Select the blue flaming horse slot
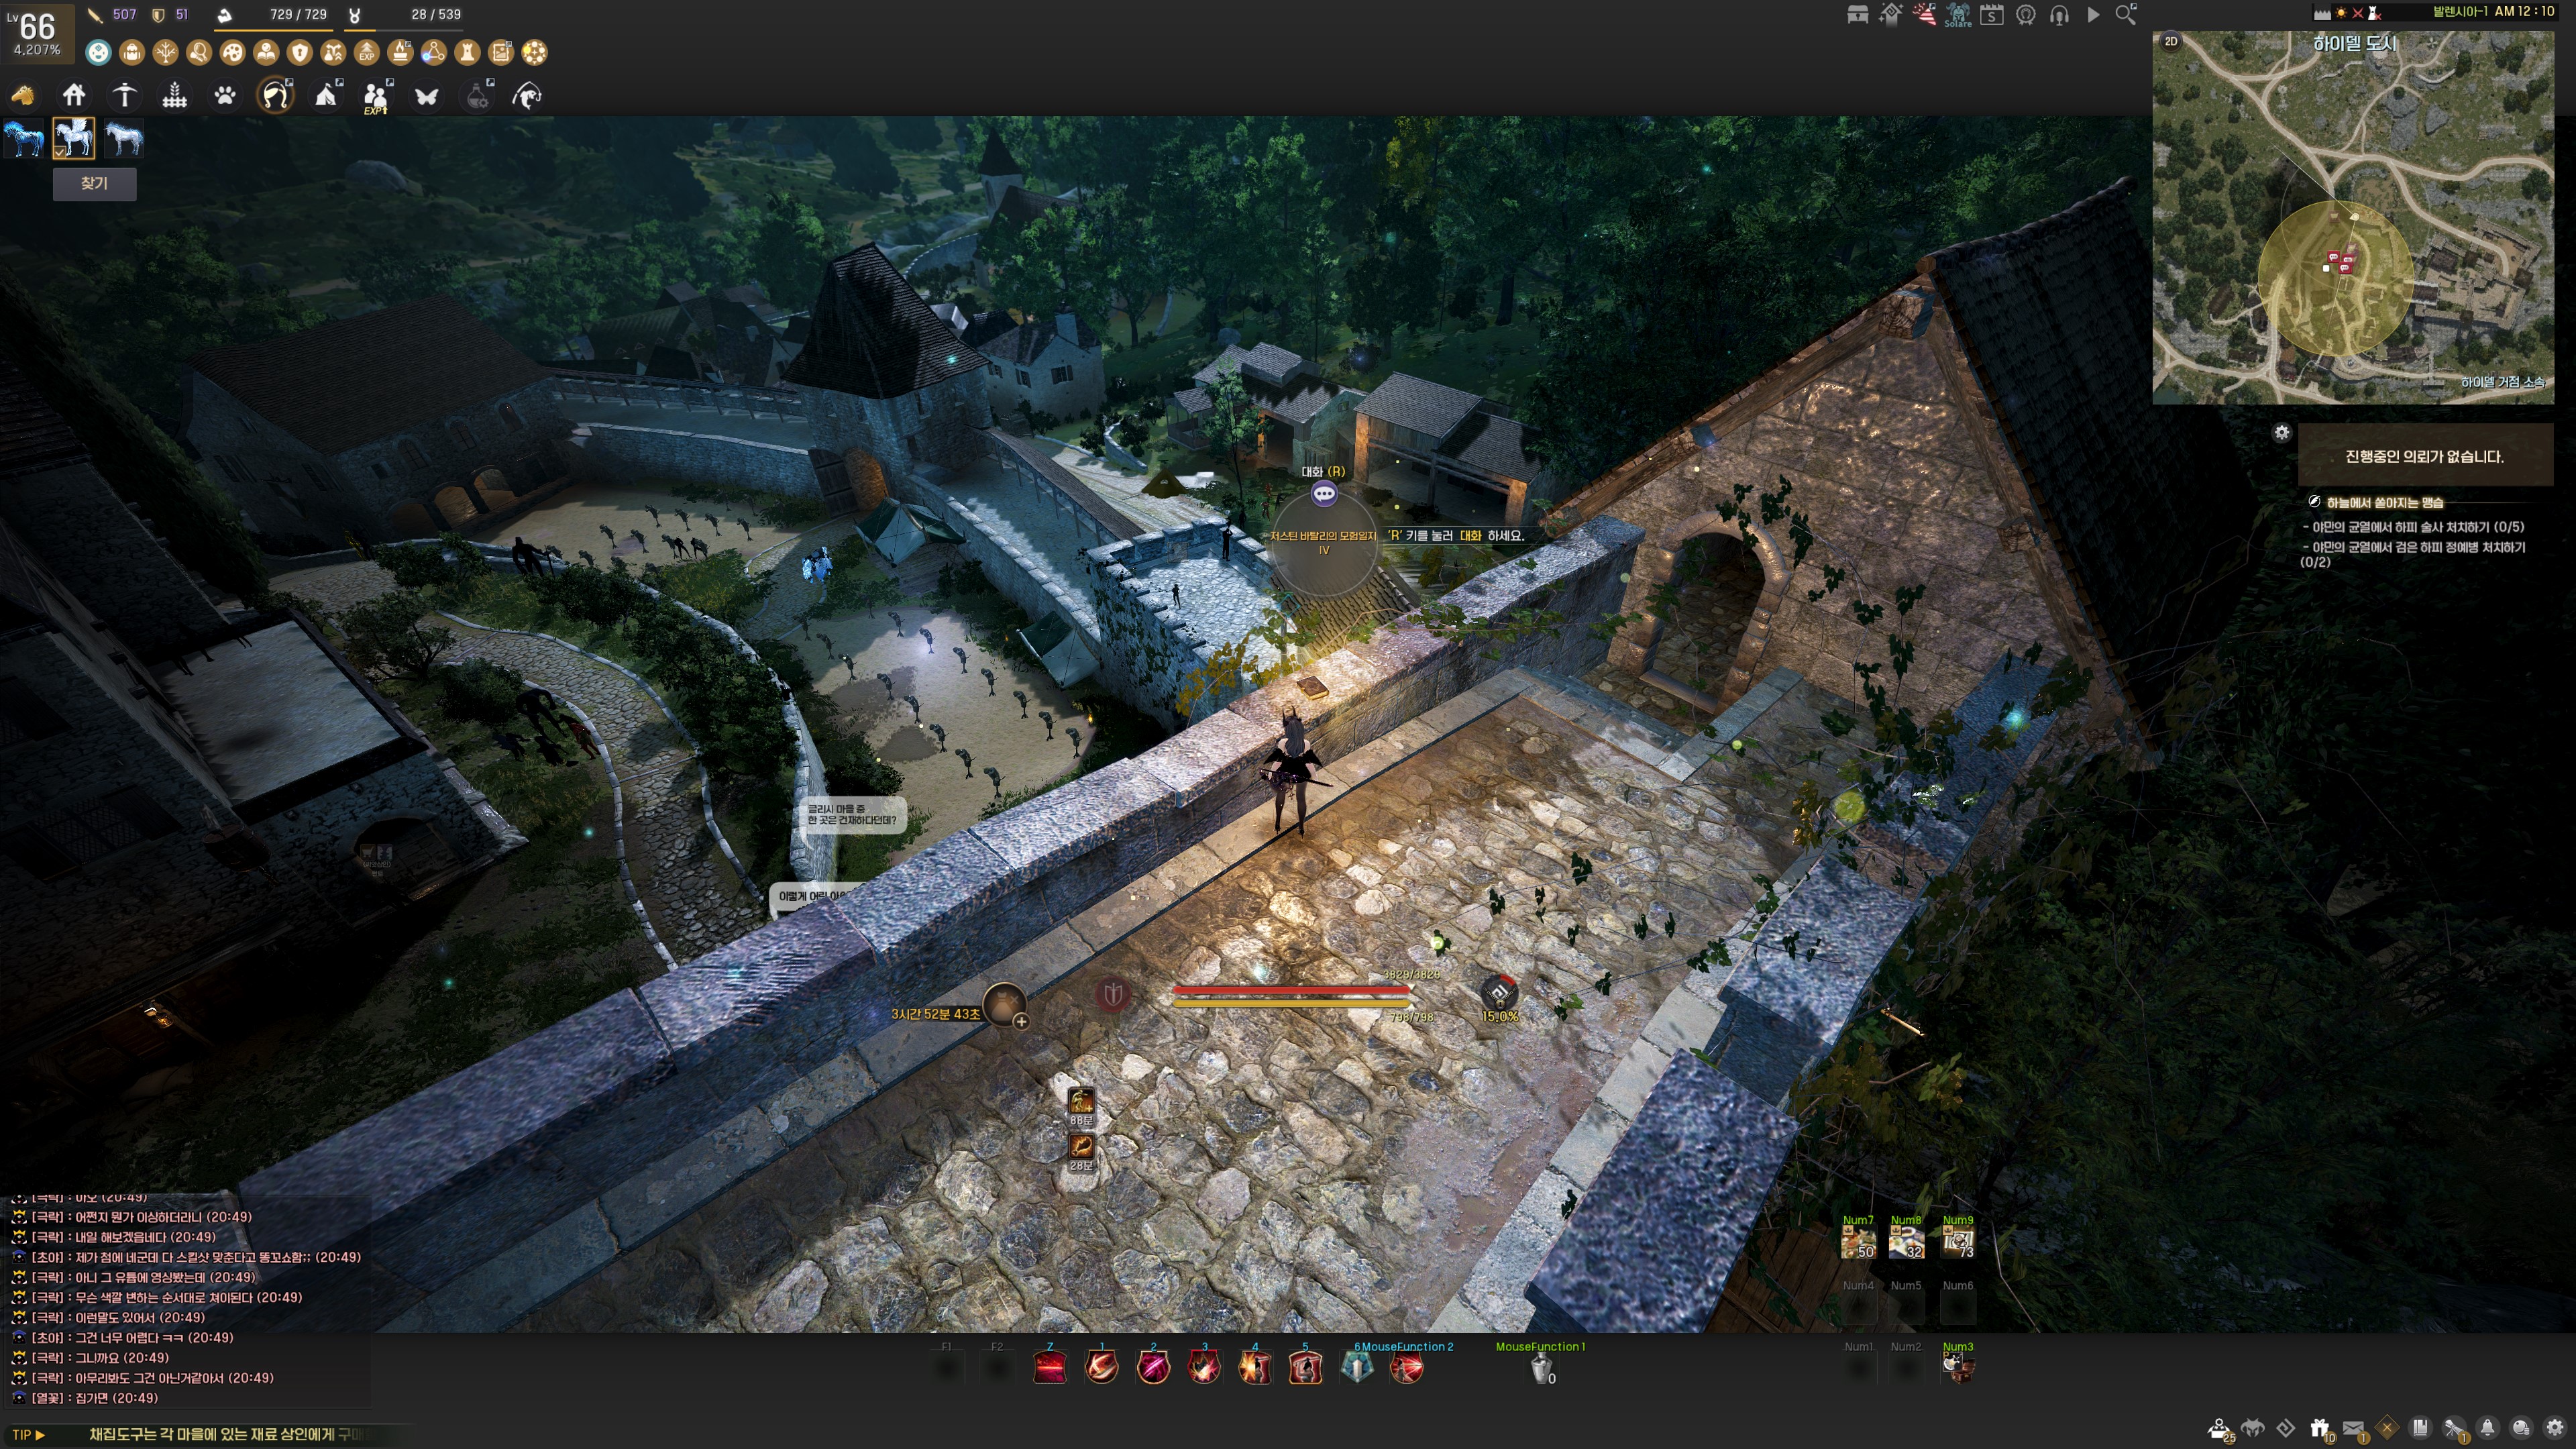Image resolution: width=2576 pixels, height=1449 pixels. (24, 138)
